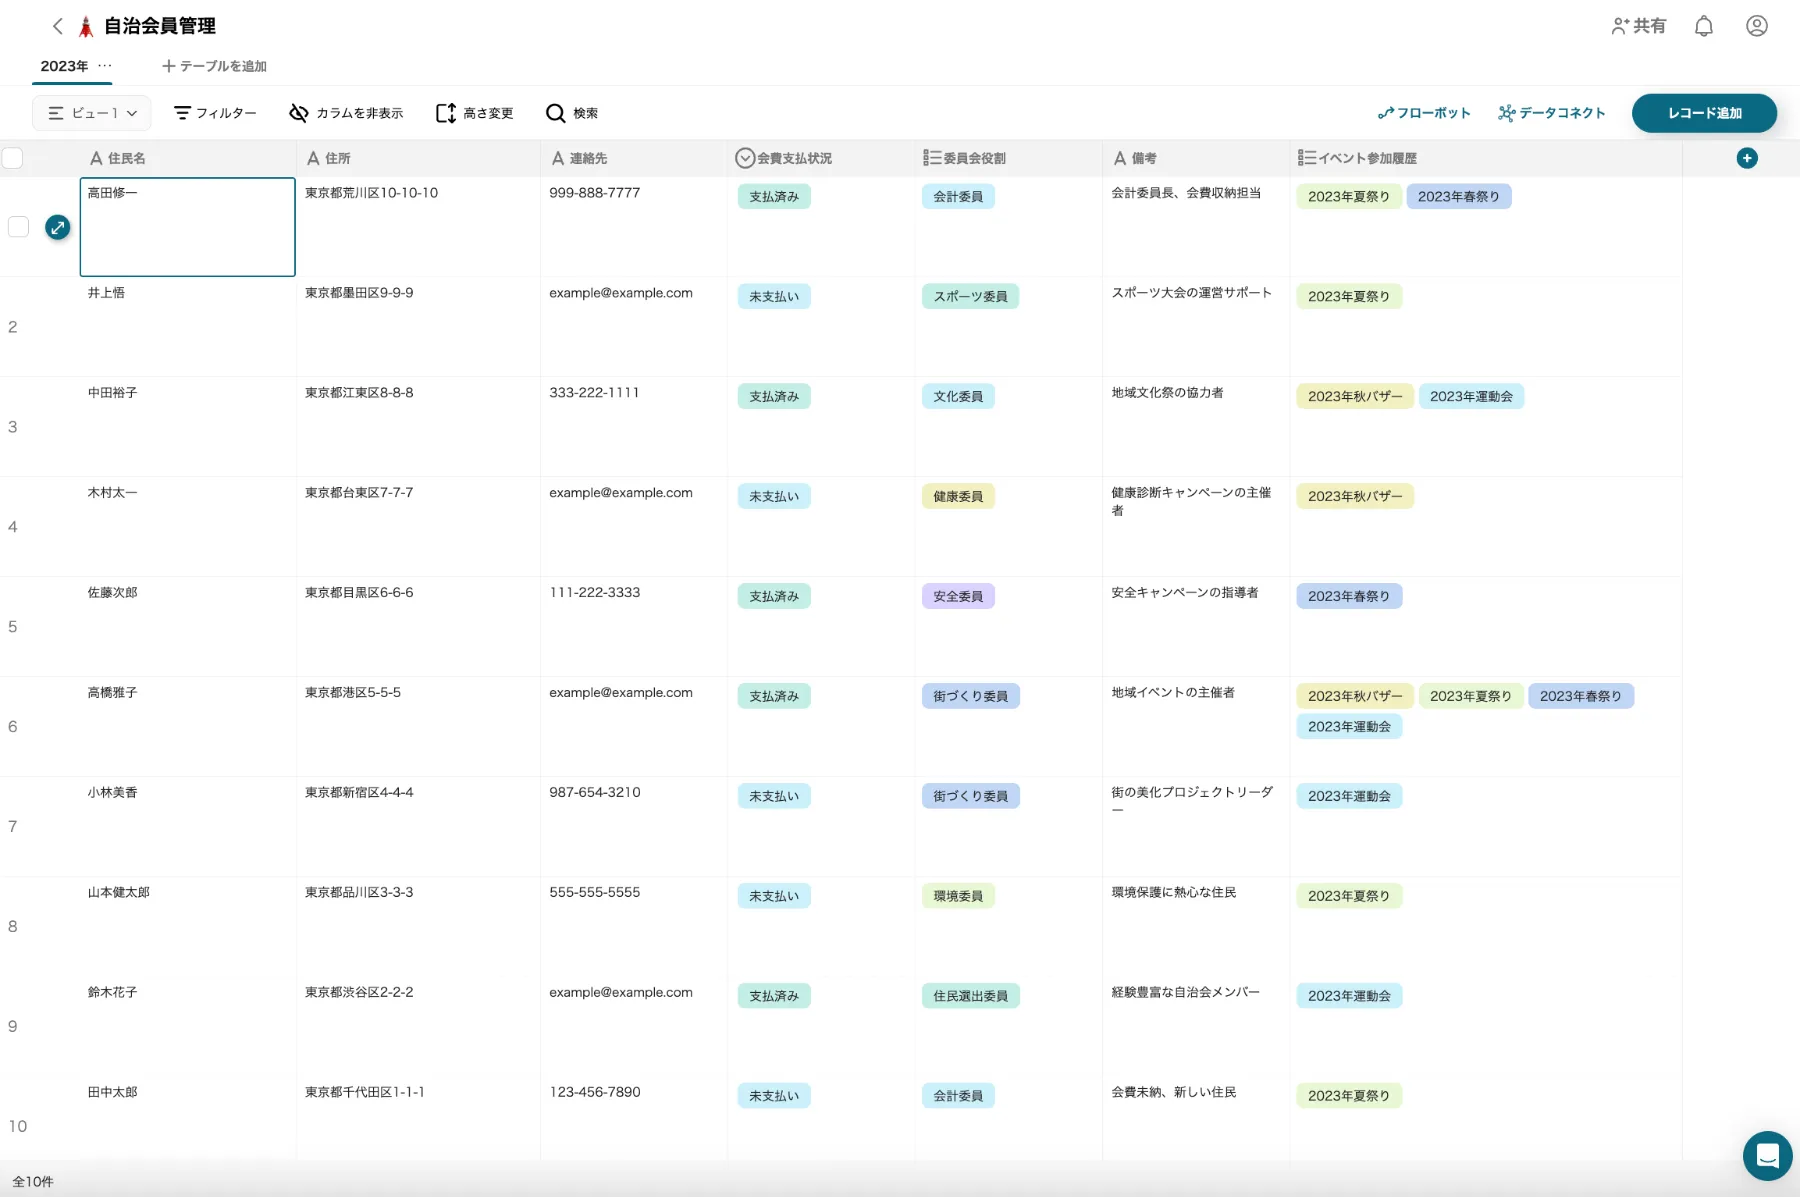
Task: Click 2023年秋バザー tag in 木村太一 row
Action: point(1355,496)
